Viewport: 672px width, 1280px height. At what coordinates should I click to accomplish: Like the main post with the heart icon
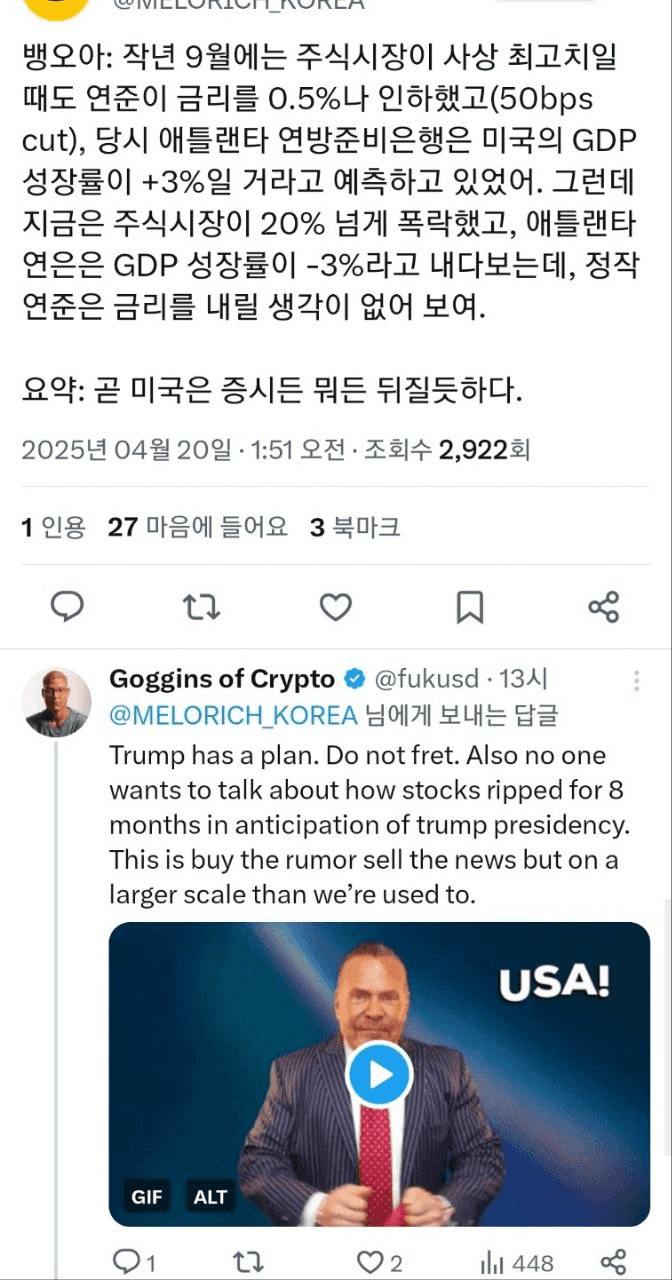coord(336,606)
